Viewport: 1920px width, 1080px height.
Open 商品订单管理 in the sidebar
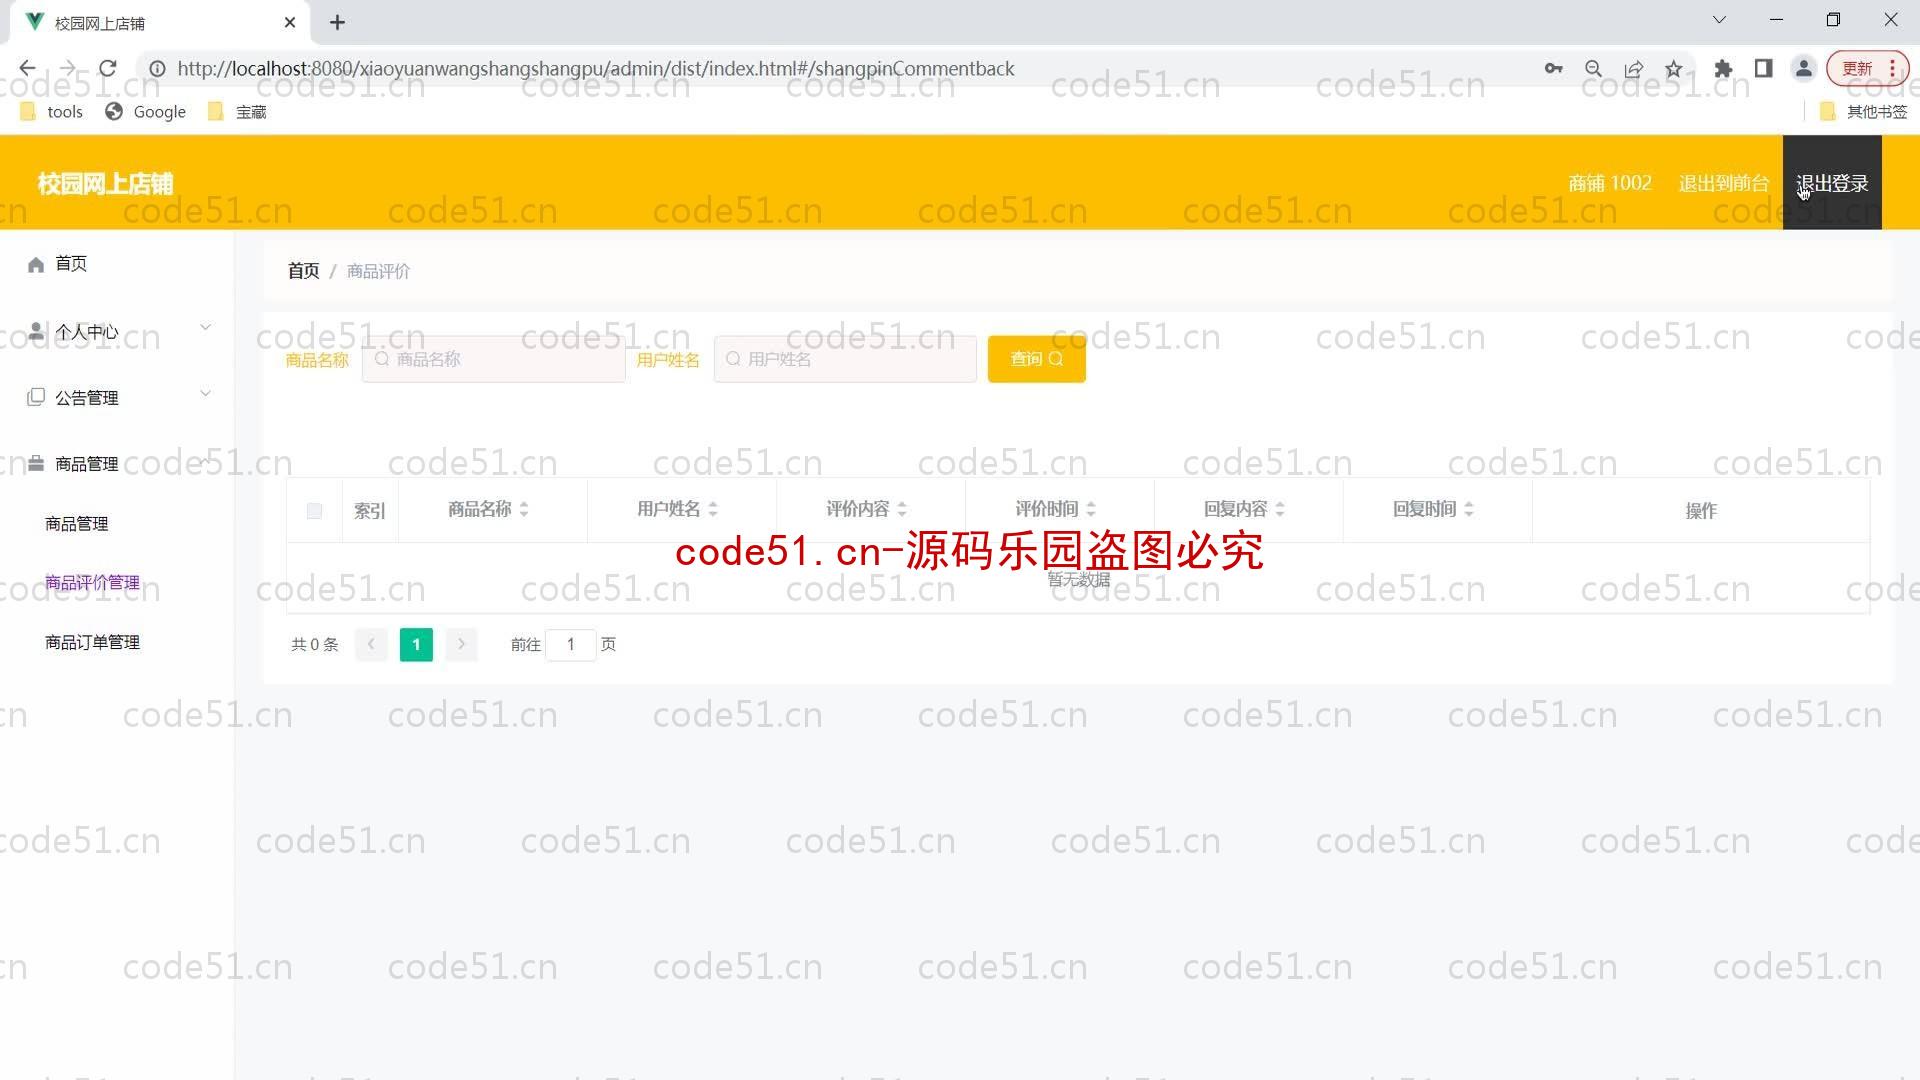(92, 642)
